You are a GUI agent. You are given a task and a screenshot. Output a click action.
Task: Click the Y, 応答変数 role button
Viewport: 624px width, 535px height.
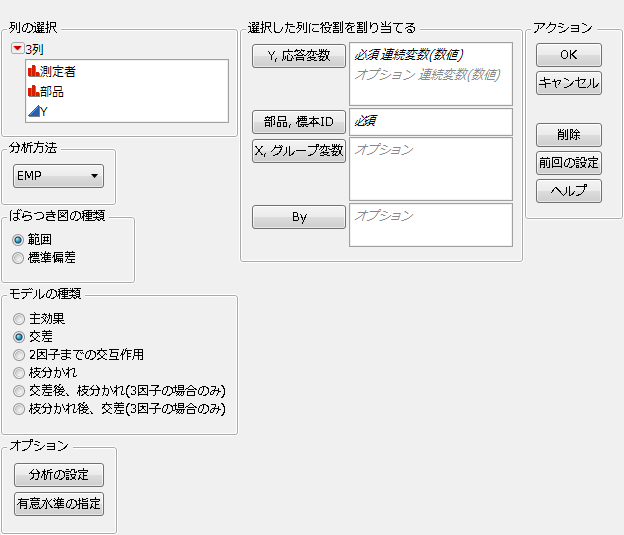click(298, 54)
